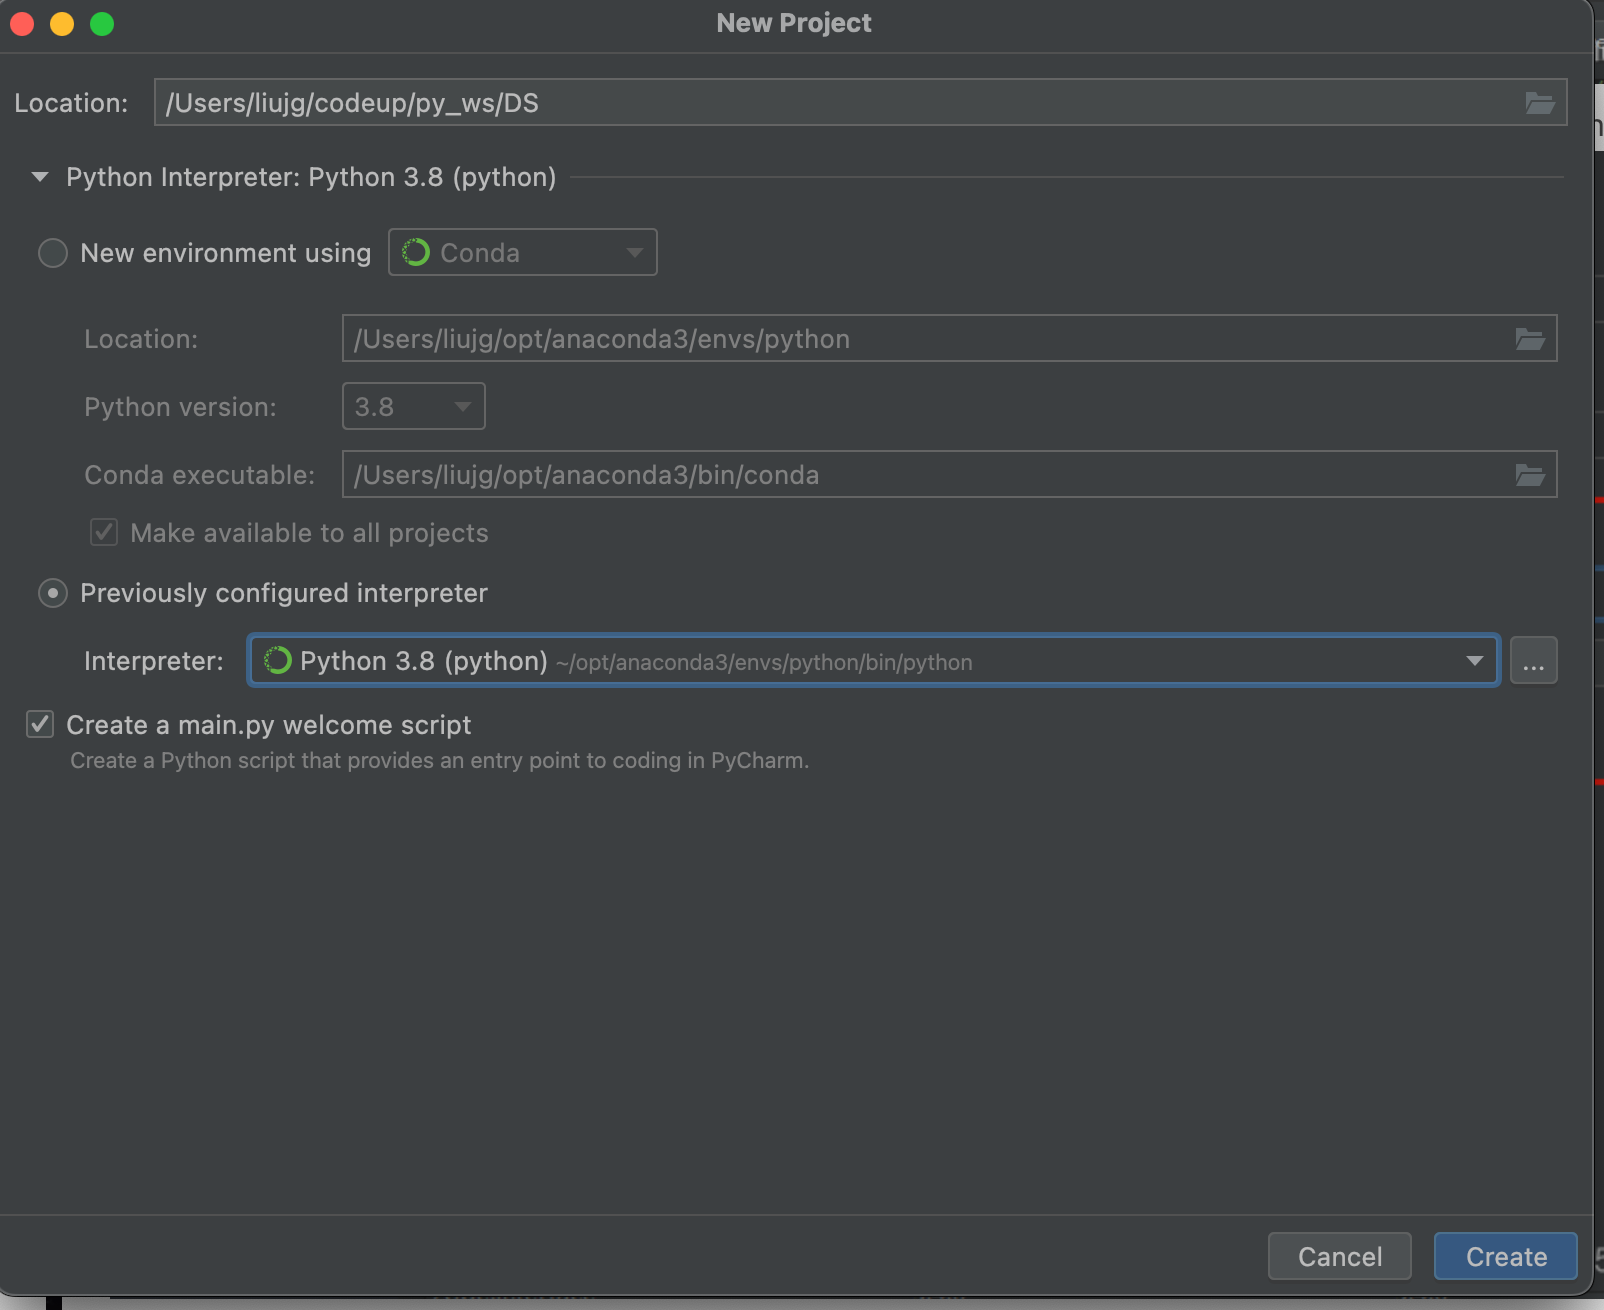Click the folder icon for environment Location
Image resolution: width=1604 pixels, height=1310 pixels.
tap(1529, 339)
